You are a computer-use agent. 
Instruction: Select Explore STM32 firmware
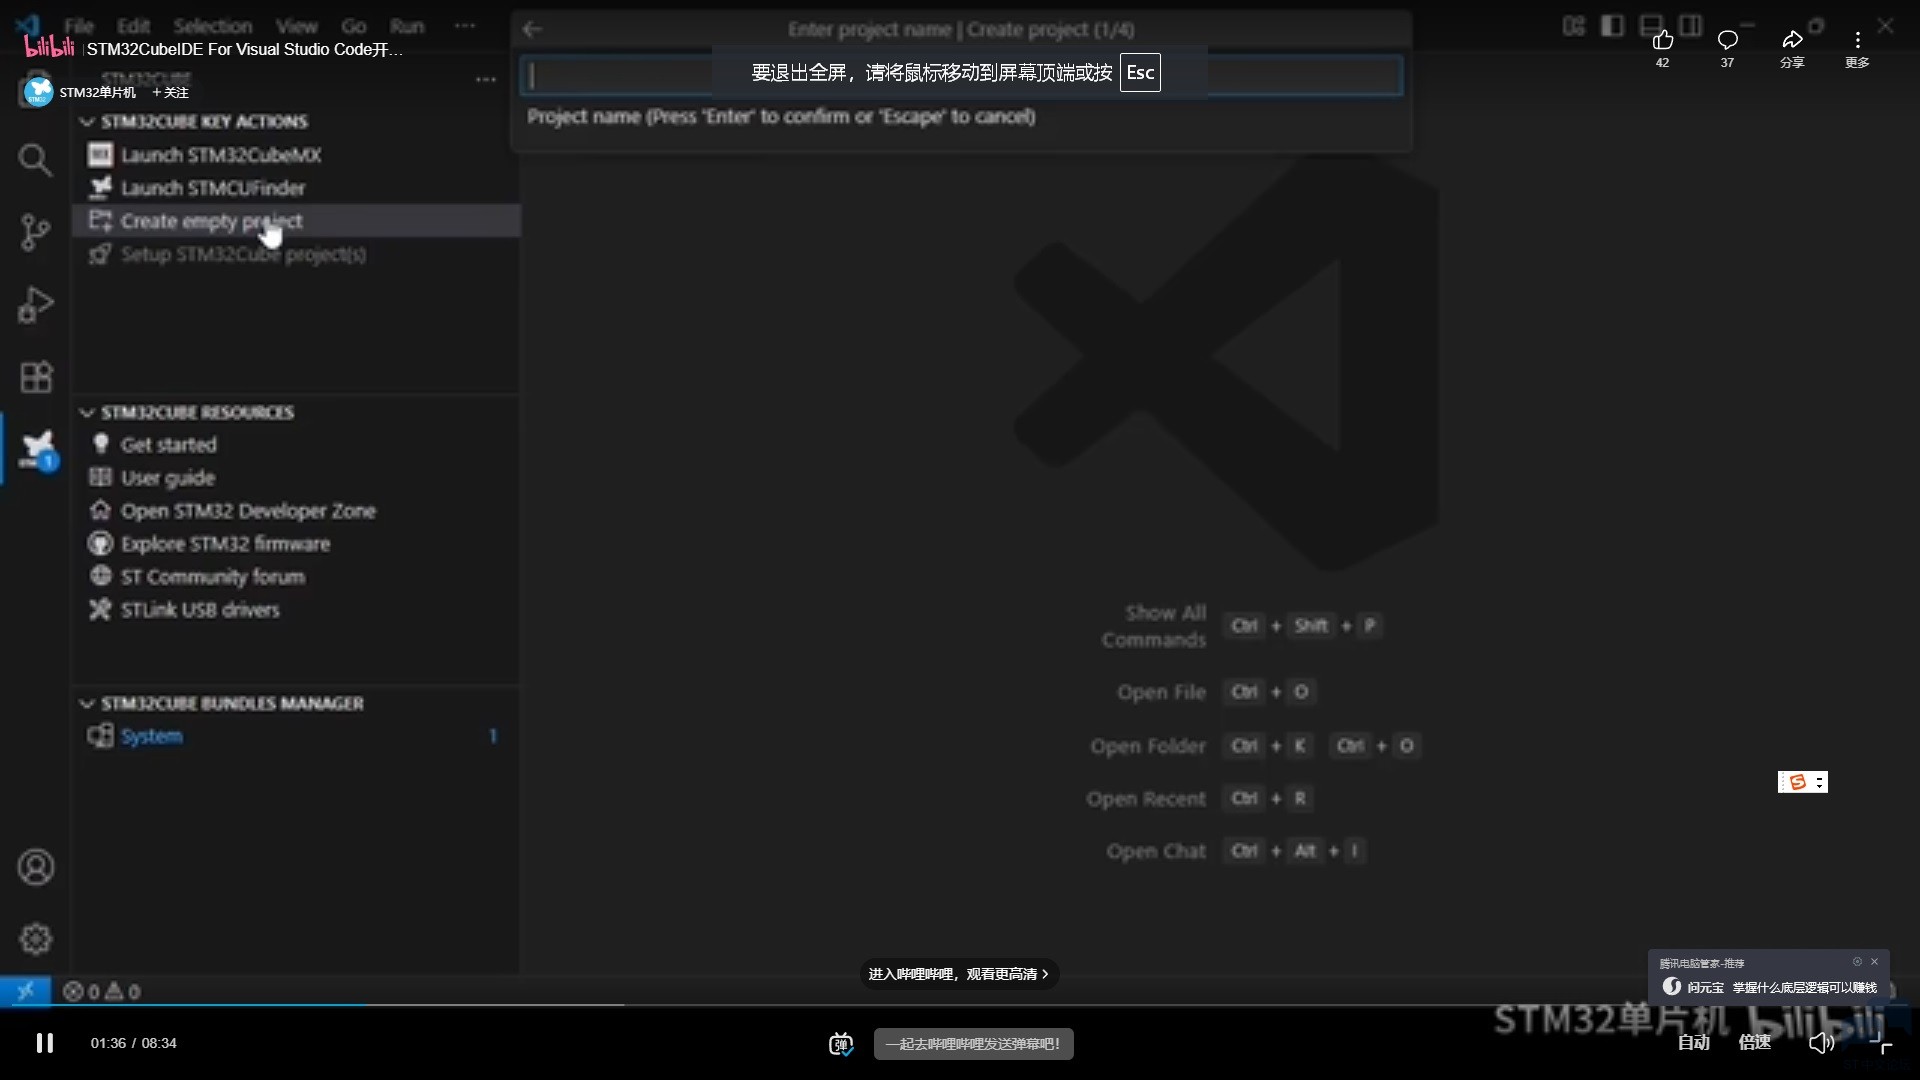click(297, 544)
